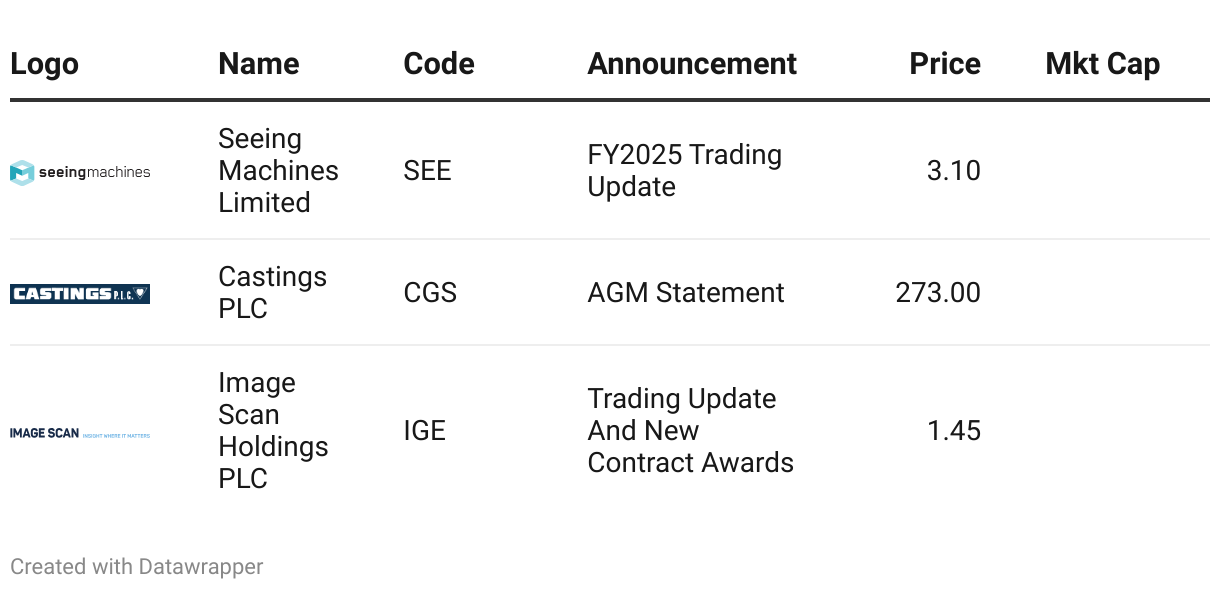Screen dimensions: 1220x590
Task: Click the Code column header
Action: (438, 64)
